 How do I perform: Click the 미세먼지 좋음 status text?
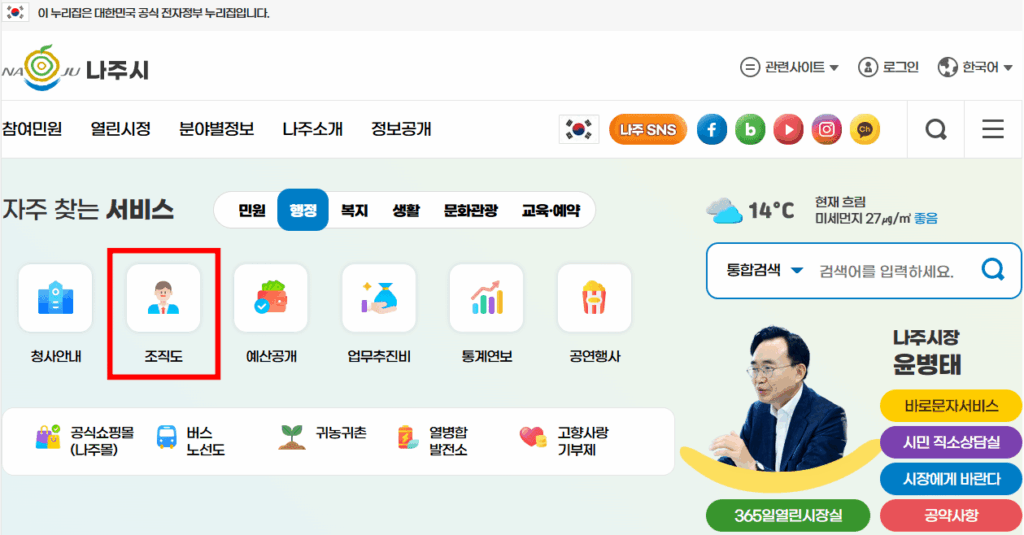pyautogui.click(x=876, y=219)
